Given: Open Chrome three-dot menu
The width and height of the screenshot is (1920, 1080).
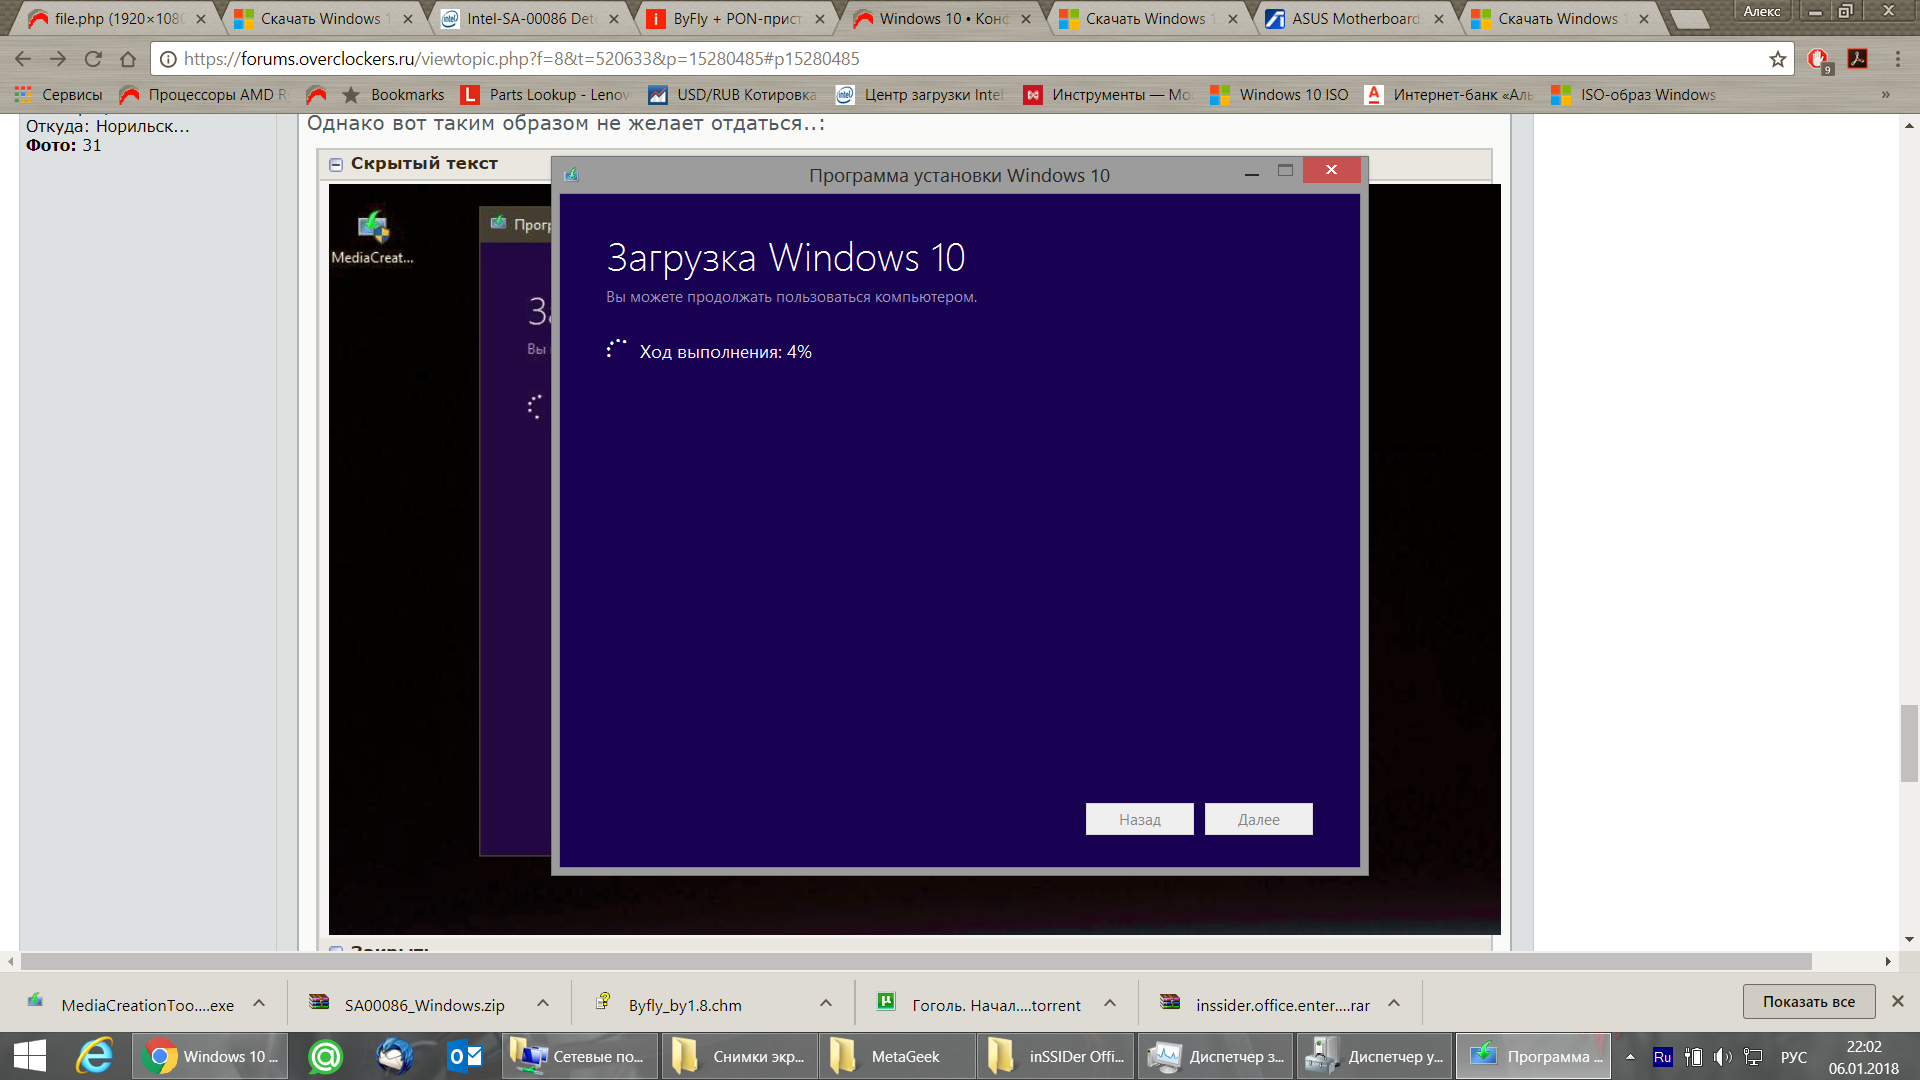Looking at the screenshot, I should pyautogui.click(x=1897, y=59).
